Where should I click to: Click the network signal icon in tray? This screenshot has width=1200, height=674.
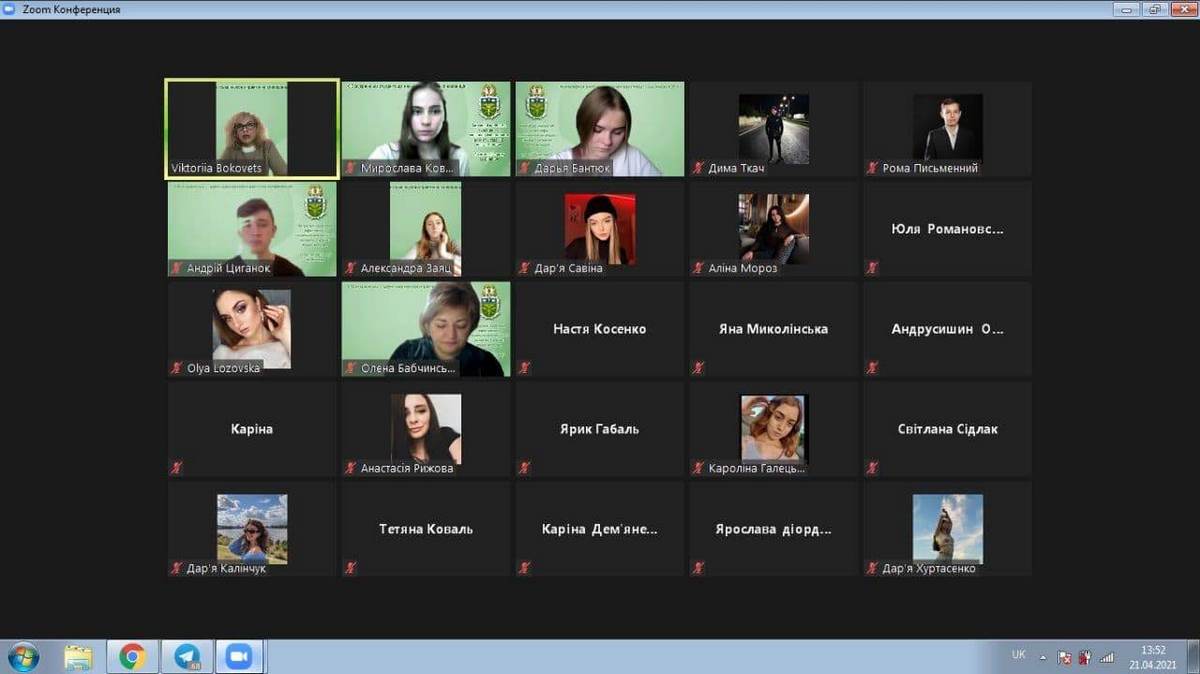(1107, 657)
